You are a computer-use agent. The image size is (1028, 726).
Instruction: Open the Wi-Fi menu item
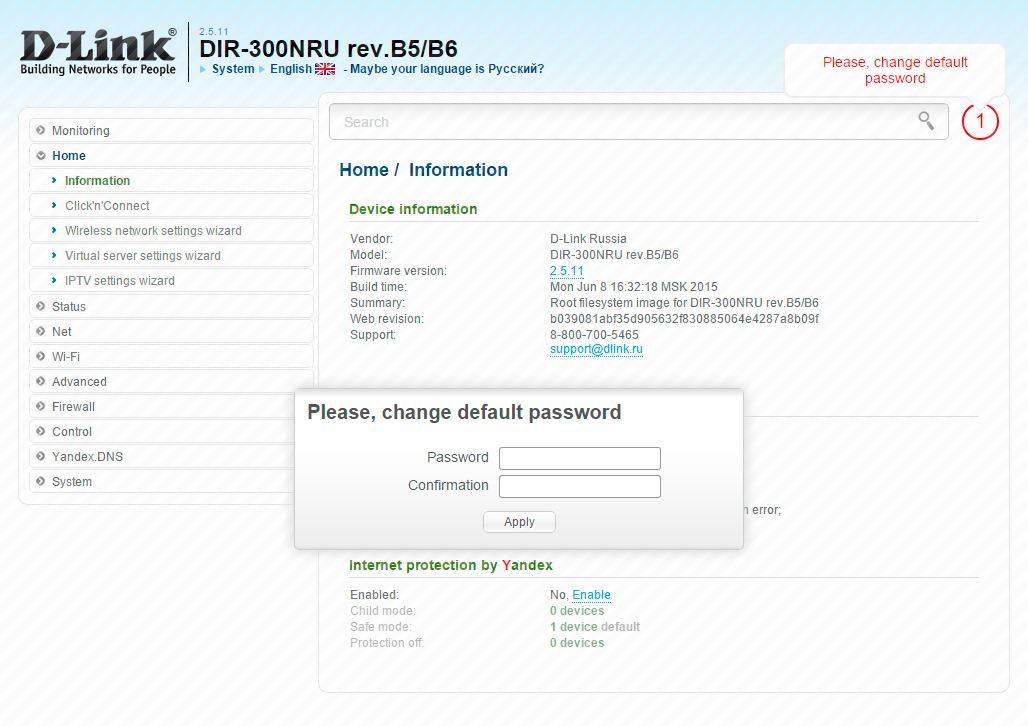pyautogui.click(x=171, y=356)
